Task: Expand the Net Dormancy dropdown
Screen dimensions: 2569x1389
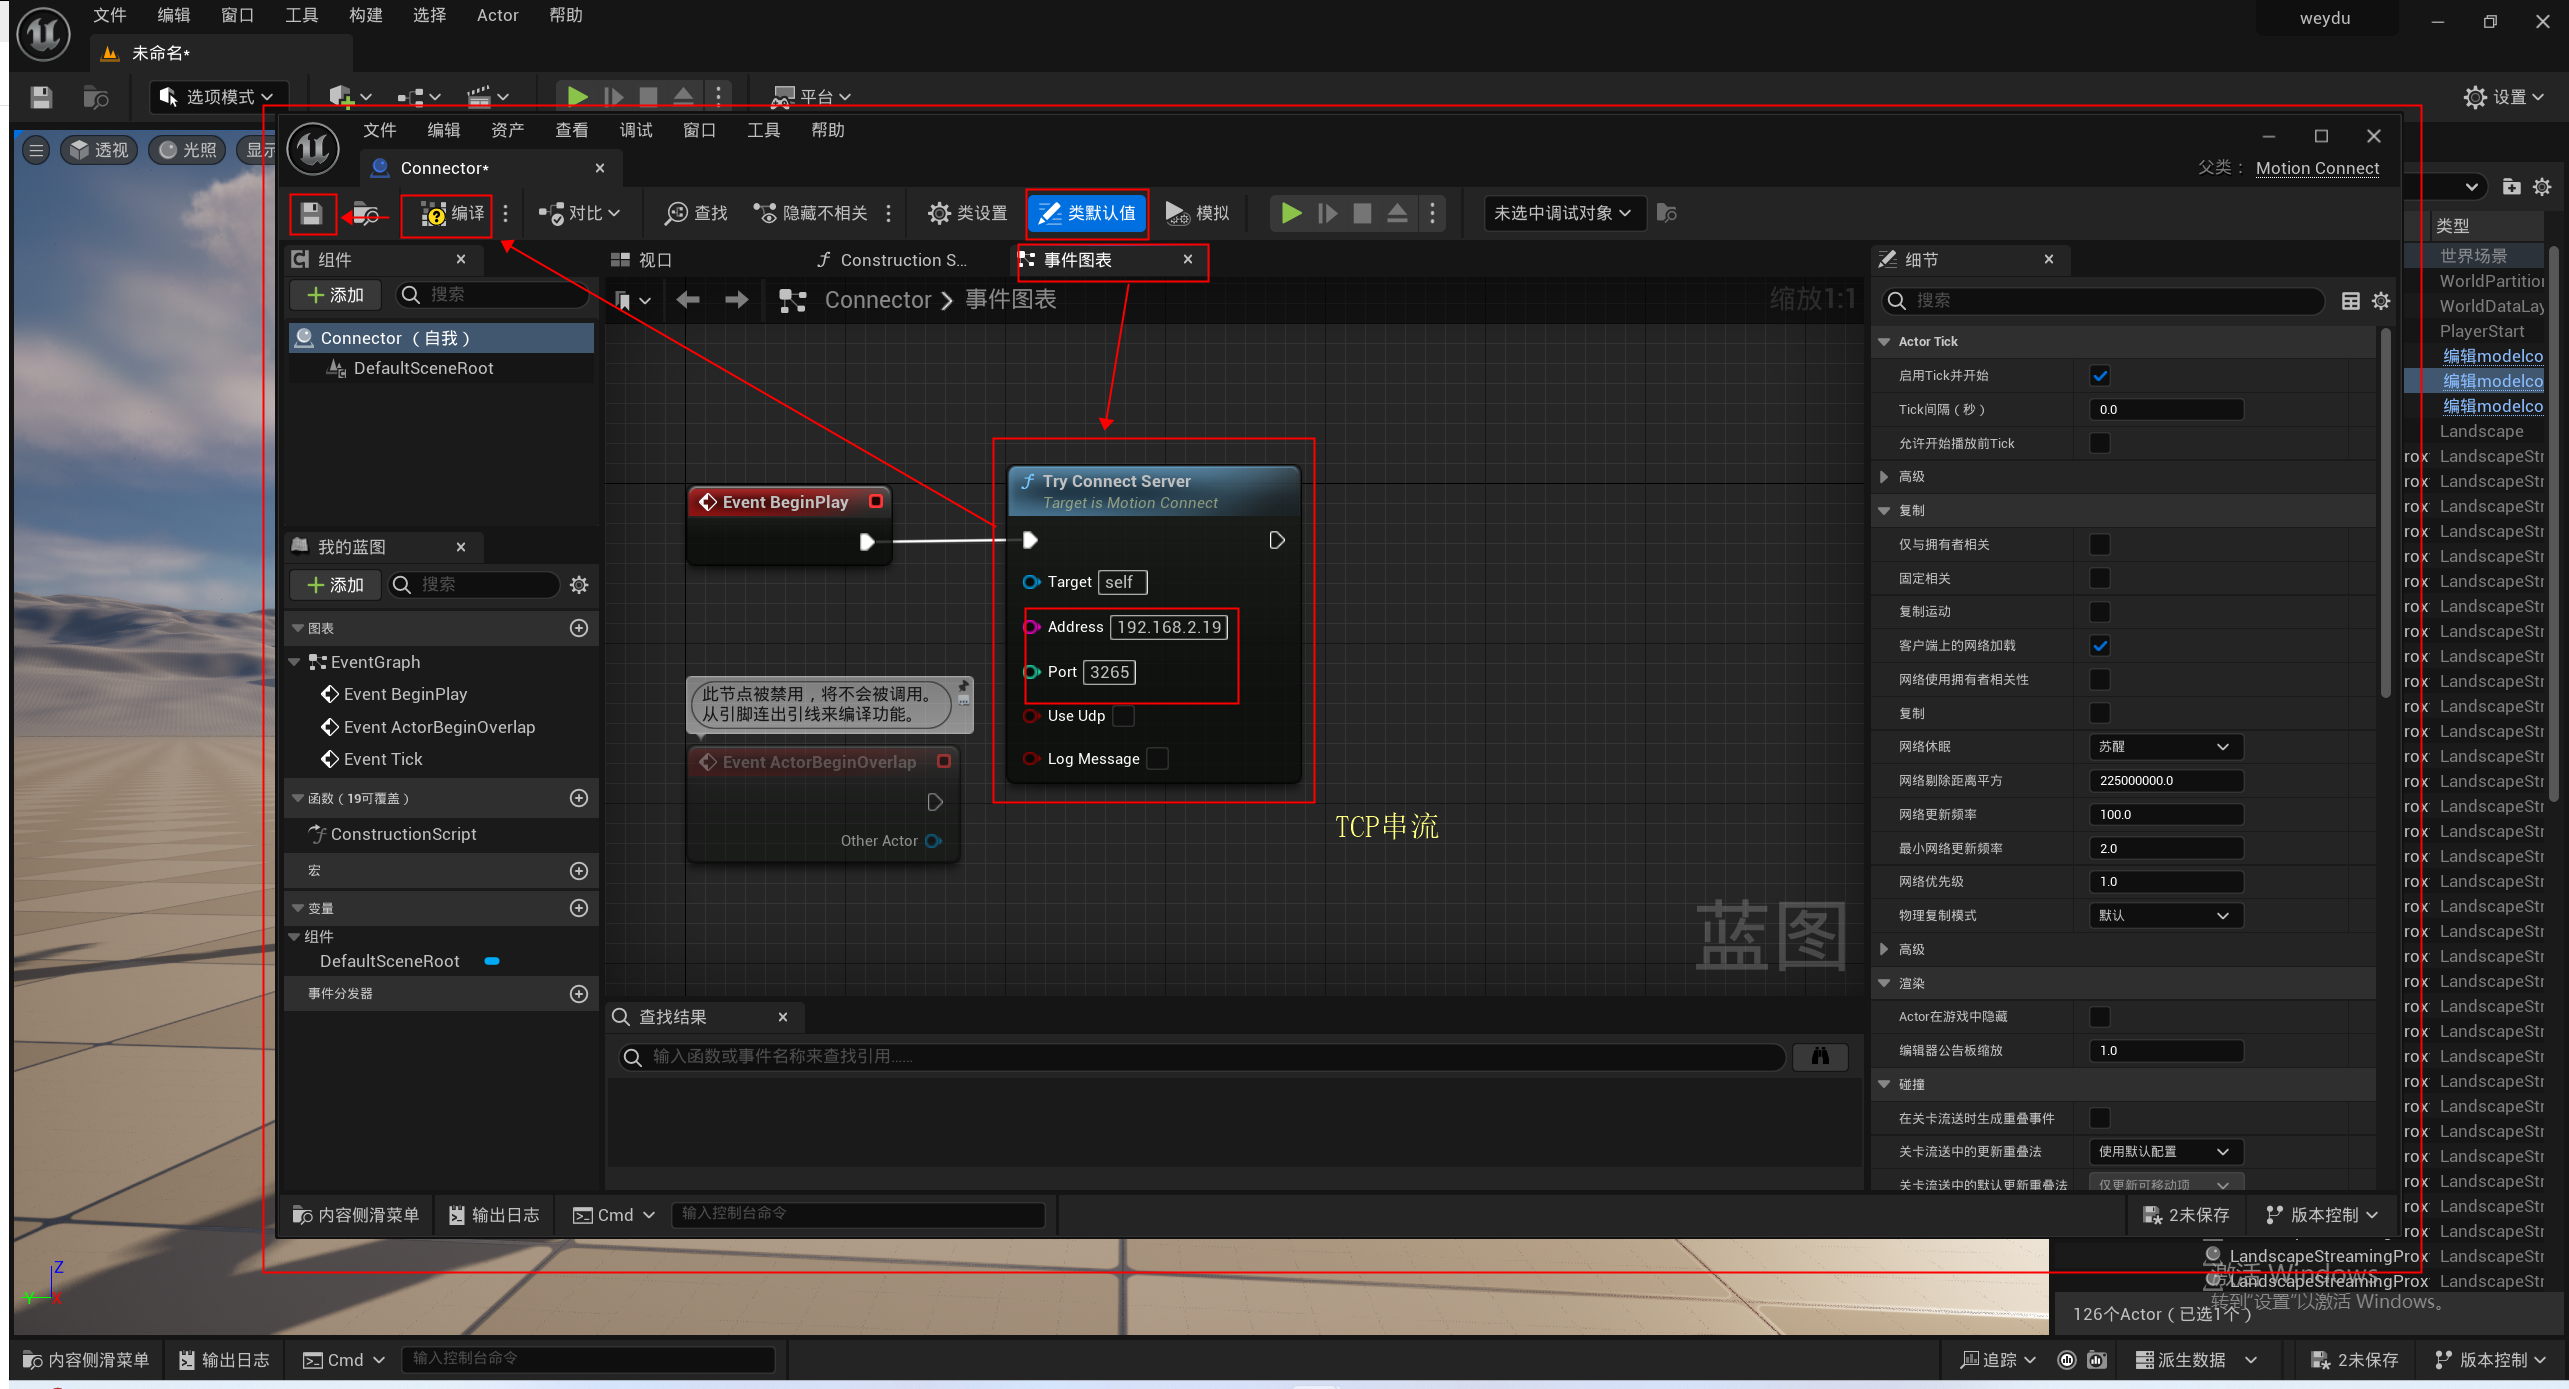Action: tap(2165, 747)
